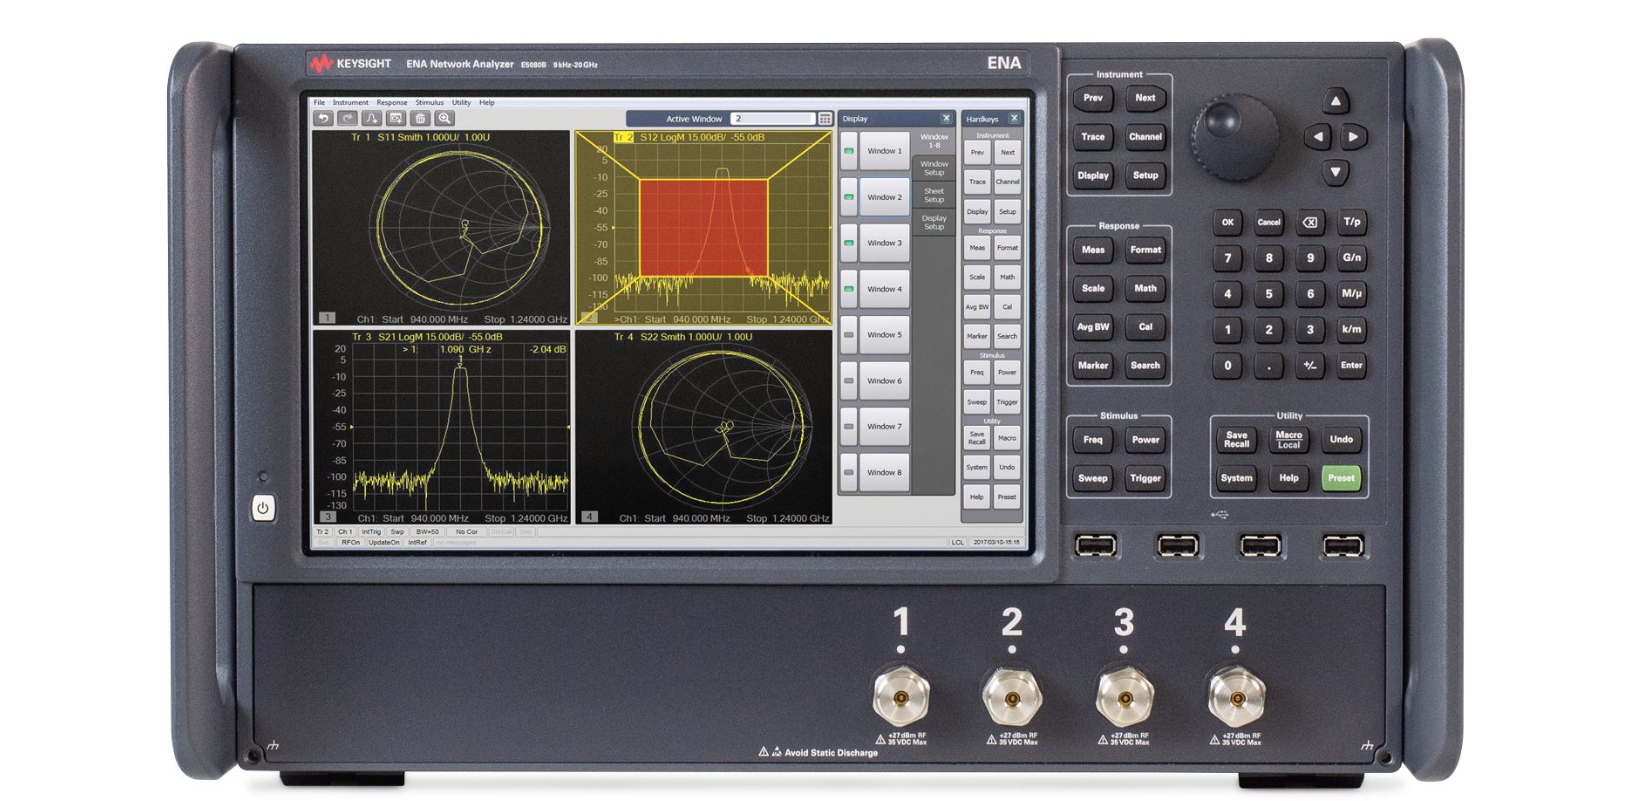This screenshot has width=1633, height=801.
Task: Click the add window icon in the toolbar
Action: (396, 118)
